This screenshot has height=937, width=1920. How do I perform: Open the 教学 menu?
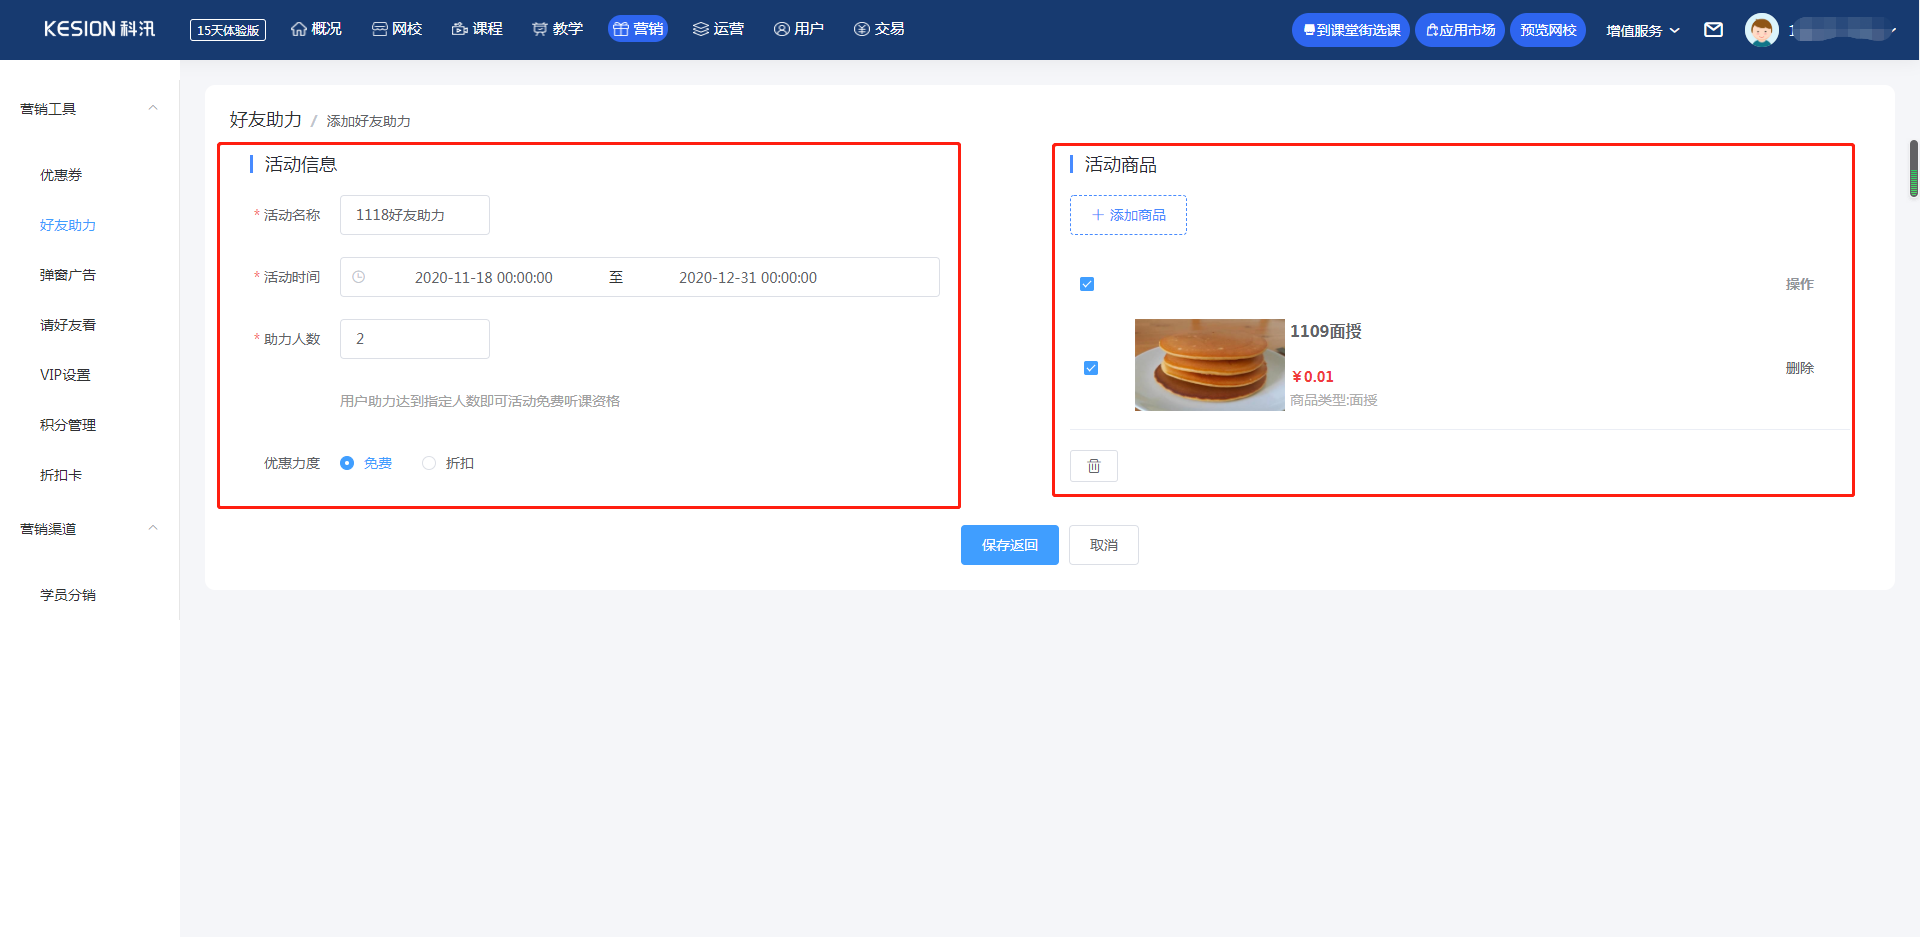pos(557,29)
